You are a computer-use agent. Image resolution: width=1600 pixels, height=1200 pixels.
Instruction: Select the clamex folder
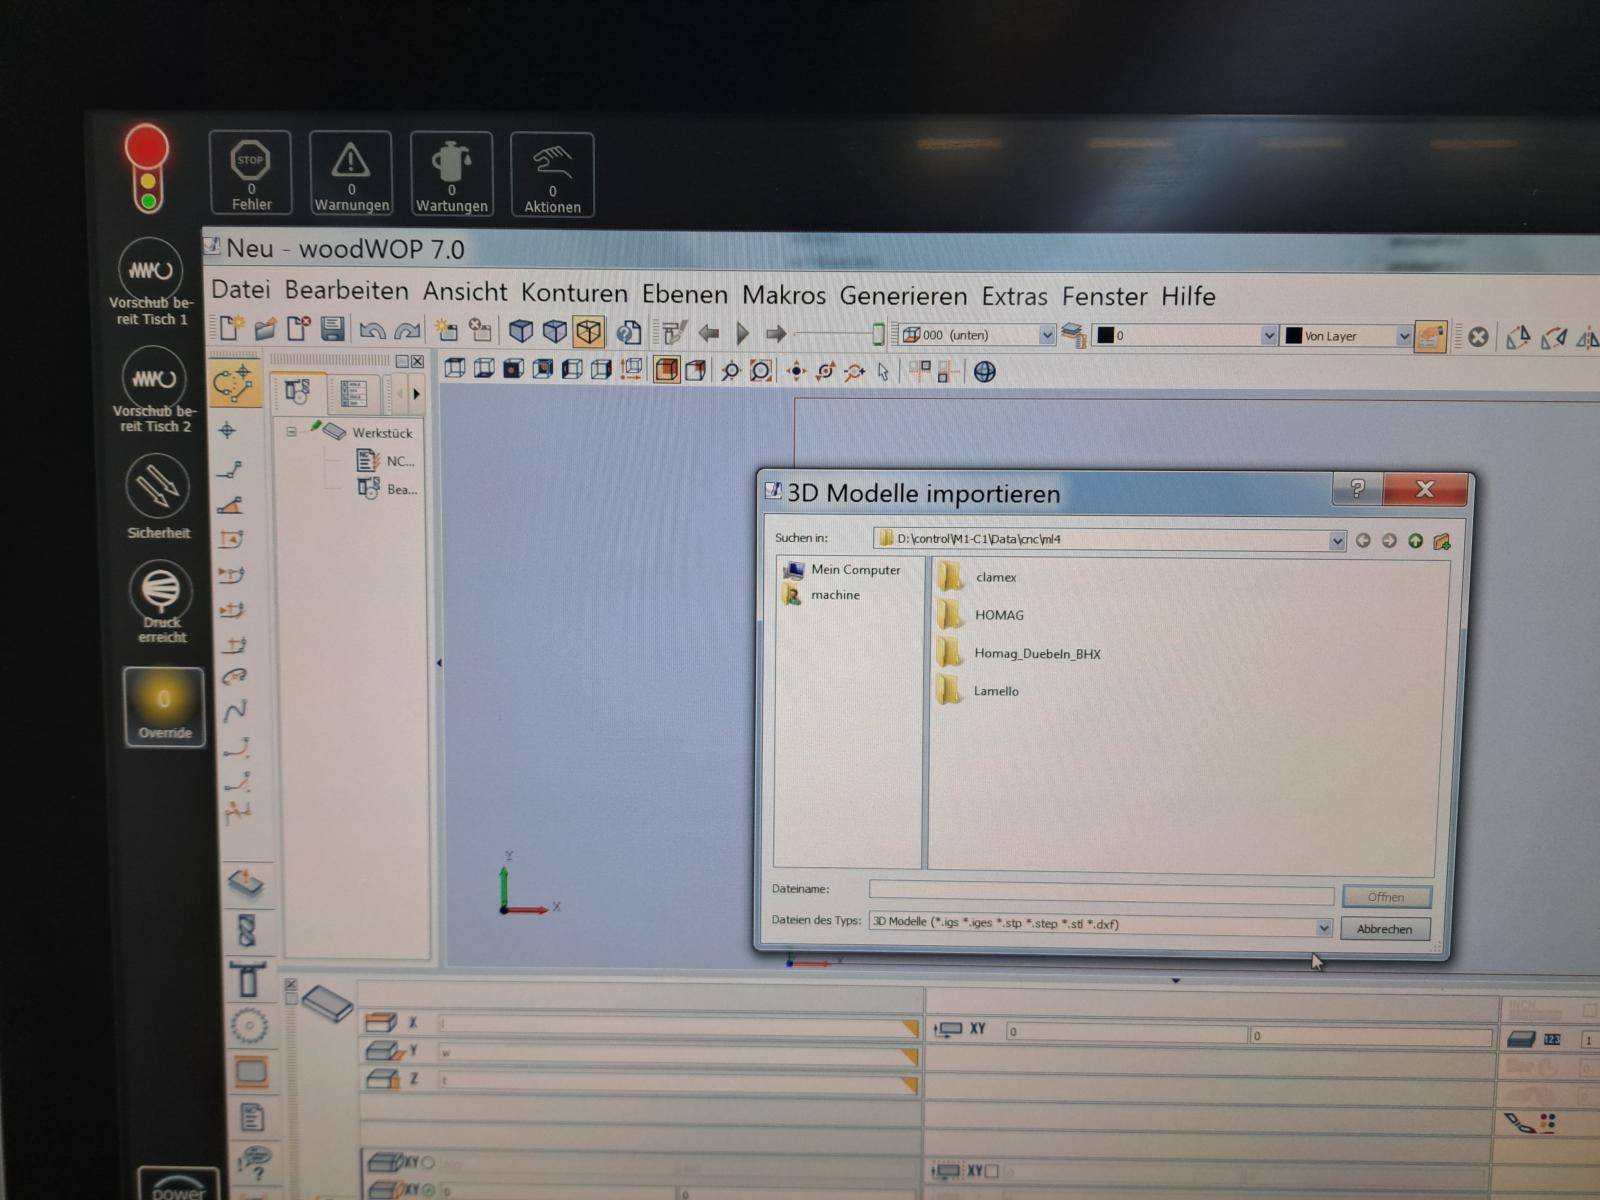pyautogui.click(x=977, y=576)
